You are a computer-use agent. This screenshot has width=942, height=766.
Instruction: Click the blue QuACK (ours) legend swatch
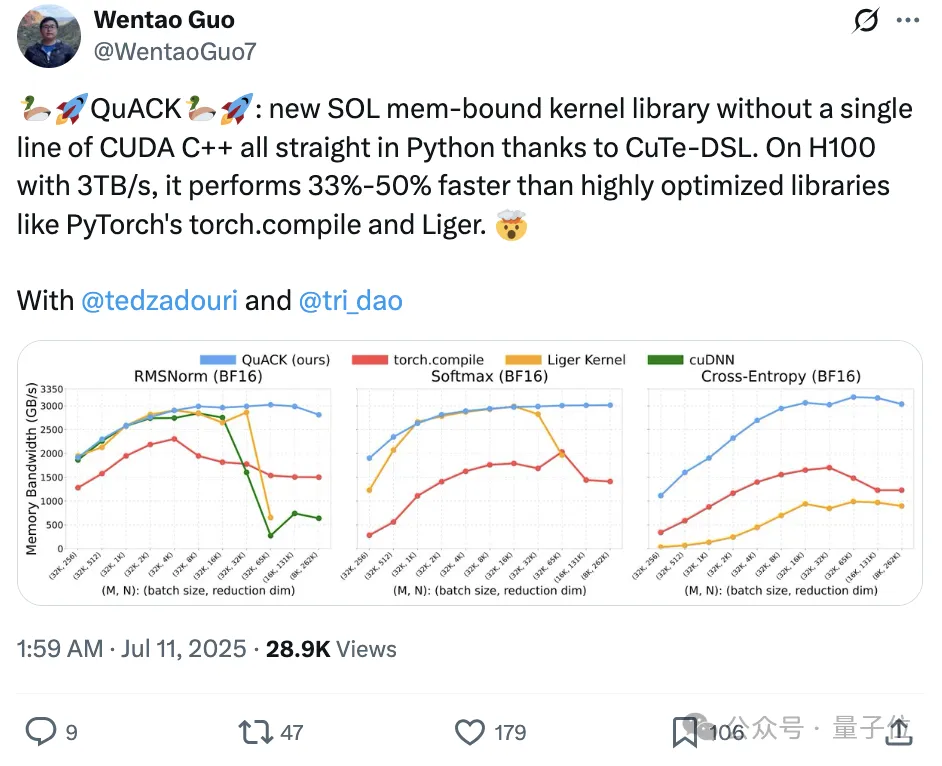click(x=212, y=359)
